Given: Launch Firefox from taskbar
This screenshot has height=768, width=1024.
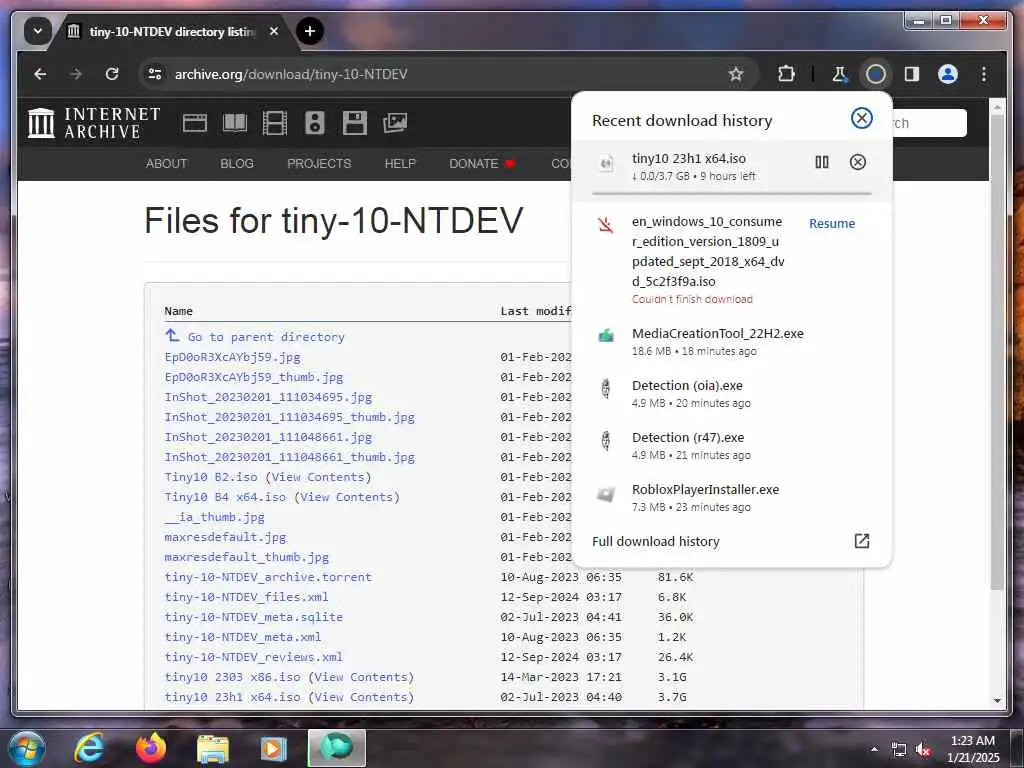Looking at the screenshot, I should tap(151, 748).
